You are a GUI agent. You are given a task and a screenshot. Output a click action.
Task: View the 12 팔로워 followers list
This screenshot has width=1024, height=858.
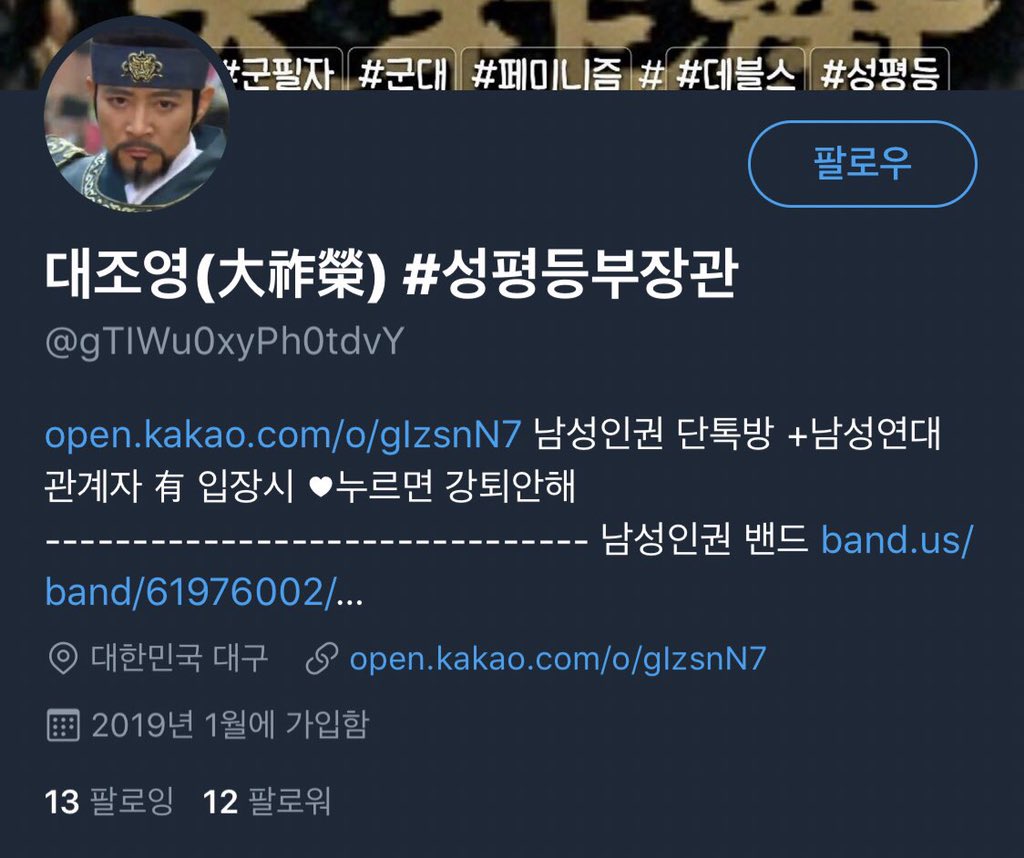click(x=267, y=801)
